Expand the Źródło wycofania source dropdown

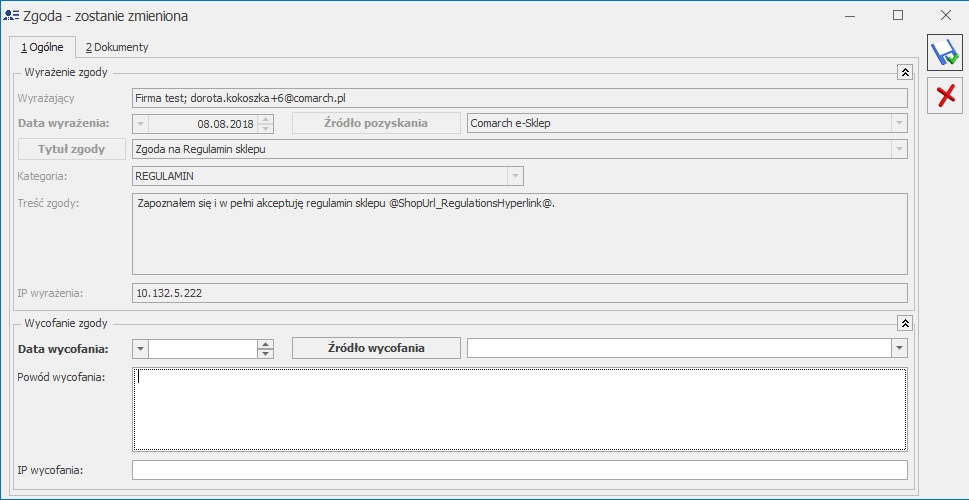899,349
